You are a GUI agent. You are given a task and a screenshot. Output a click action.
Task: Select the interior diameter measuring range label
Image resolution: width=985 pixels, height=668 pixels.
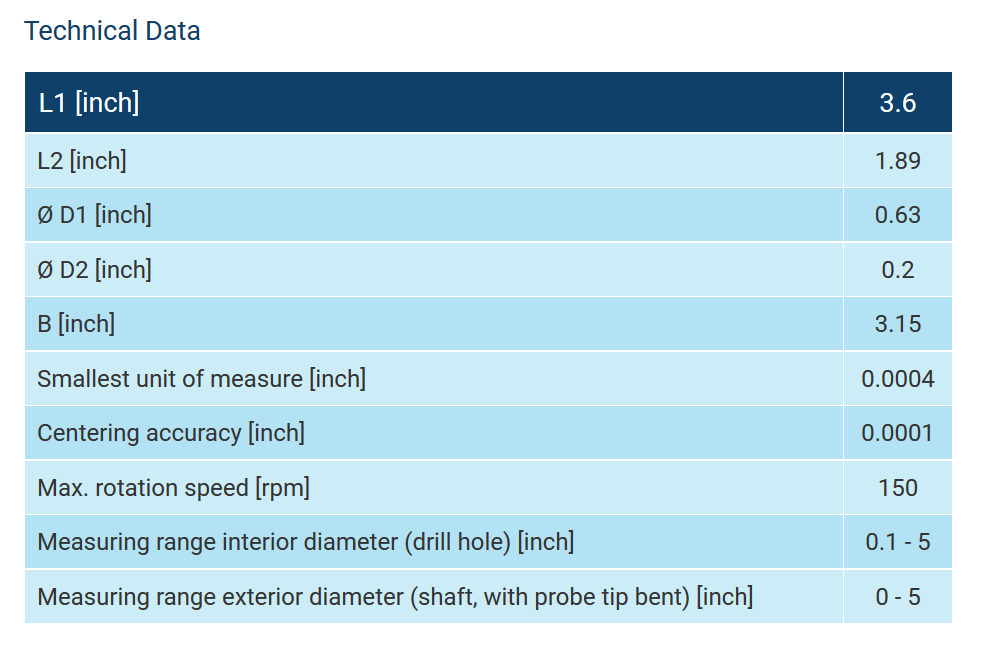click(305, 542)
